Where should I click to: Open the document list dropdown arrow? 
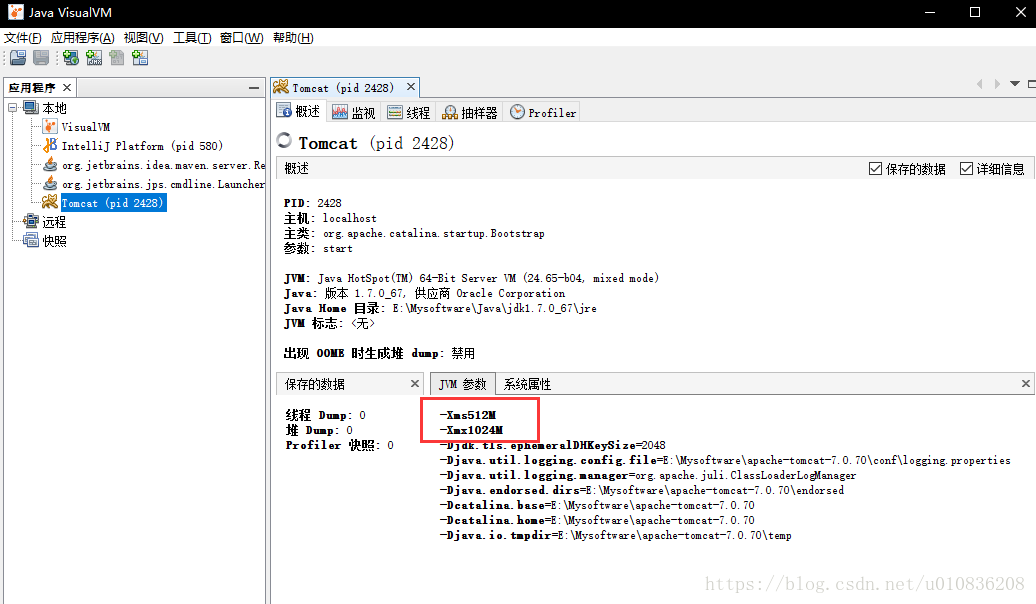[x=1015, y=84]
